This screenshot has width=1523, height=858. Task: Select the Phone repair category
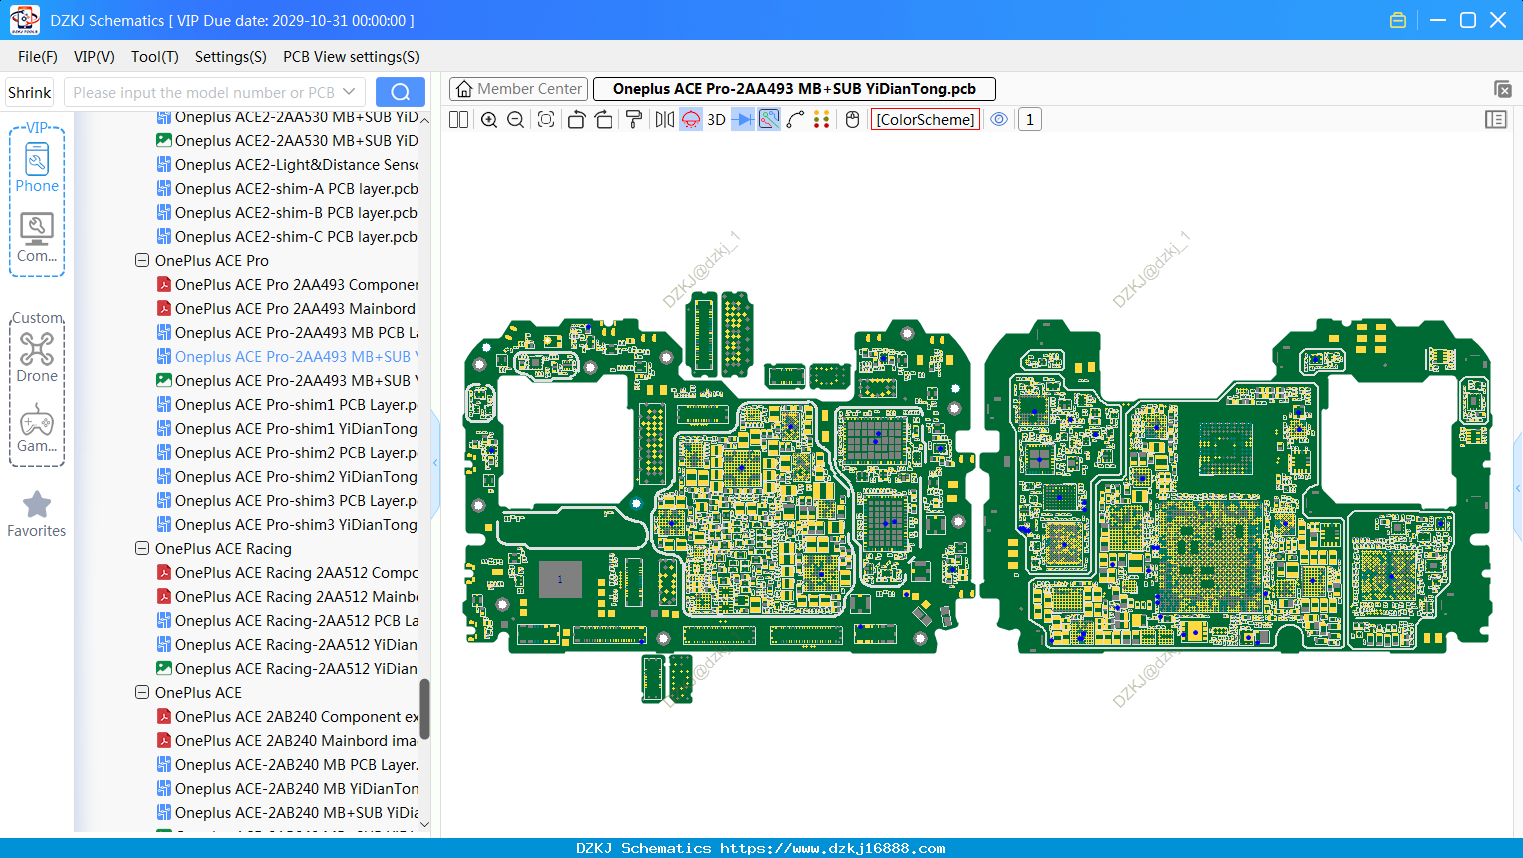click(x=37, y=168)
